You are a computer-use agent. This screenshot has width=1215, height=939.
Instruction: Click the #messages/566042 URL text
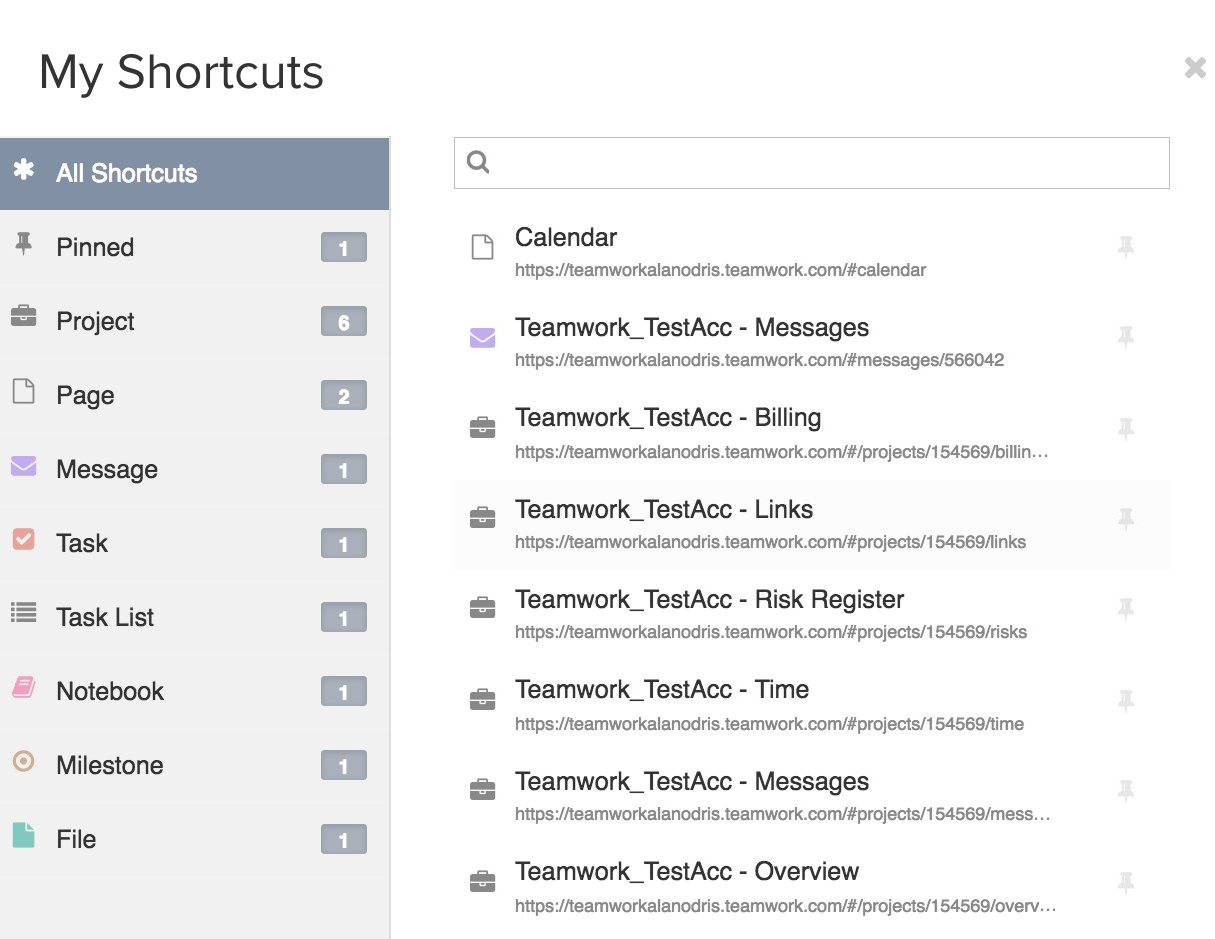click(x=760, y=360)
